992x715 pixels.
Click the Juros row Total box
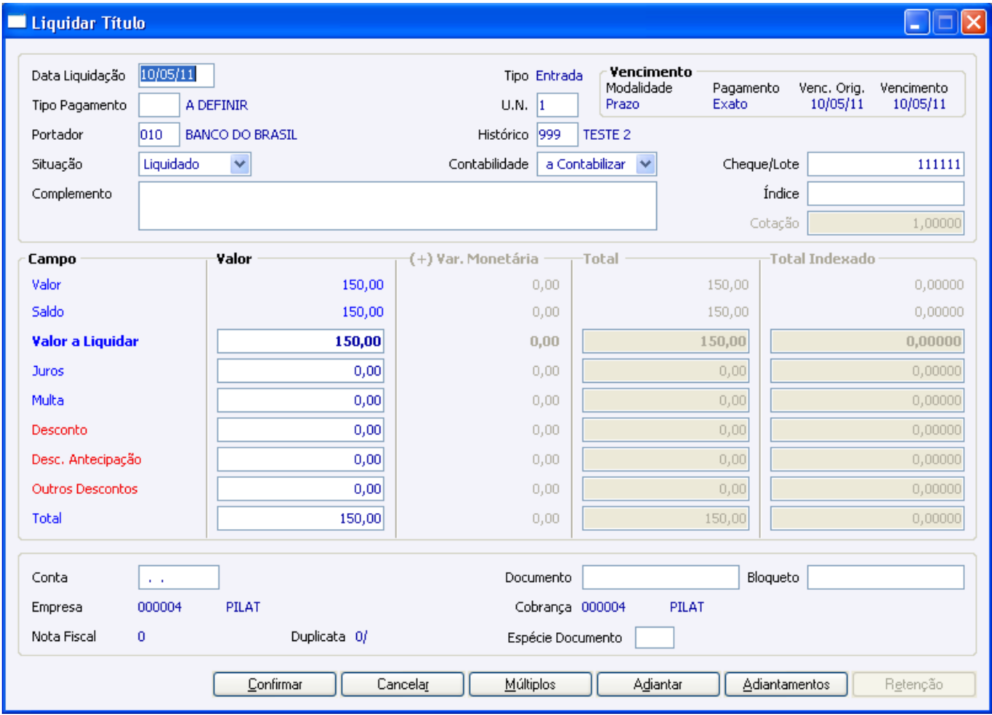666,371
